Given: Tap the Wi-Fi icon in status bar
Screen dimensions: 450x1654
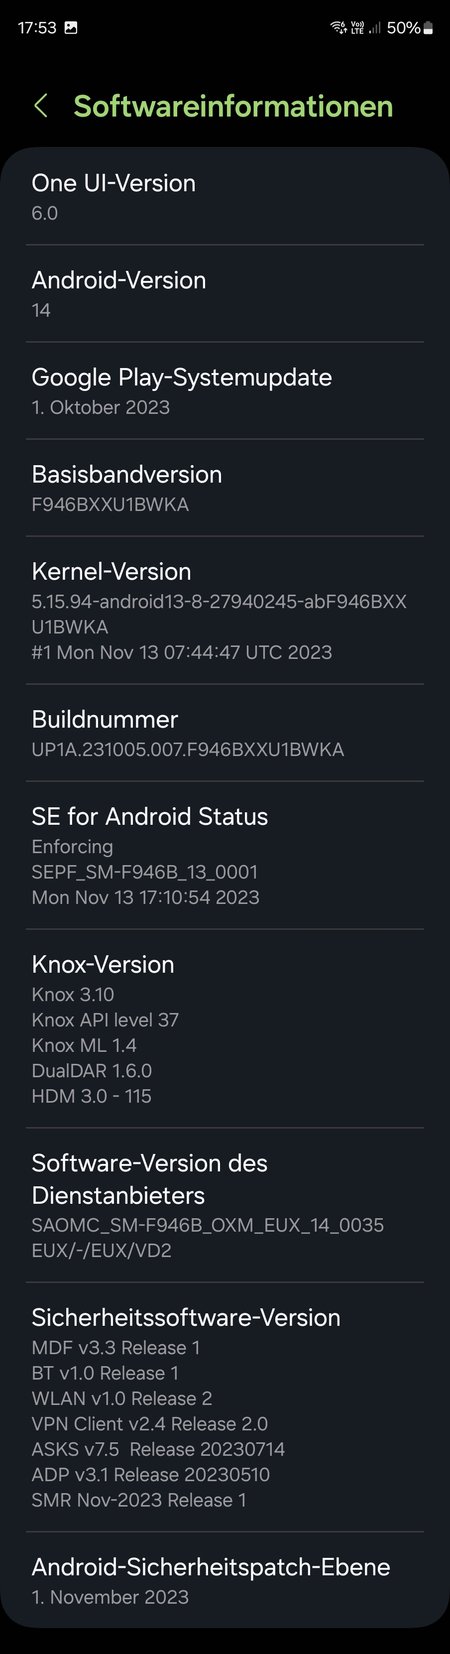Looking at the screenshot, I should 338,28.
